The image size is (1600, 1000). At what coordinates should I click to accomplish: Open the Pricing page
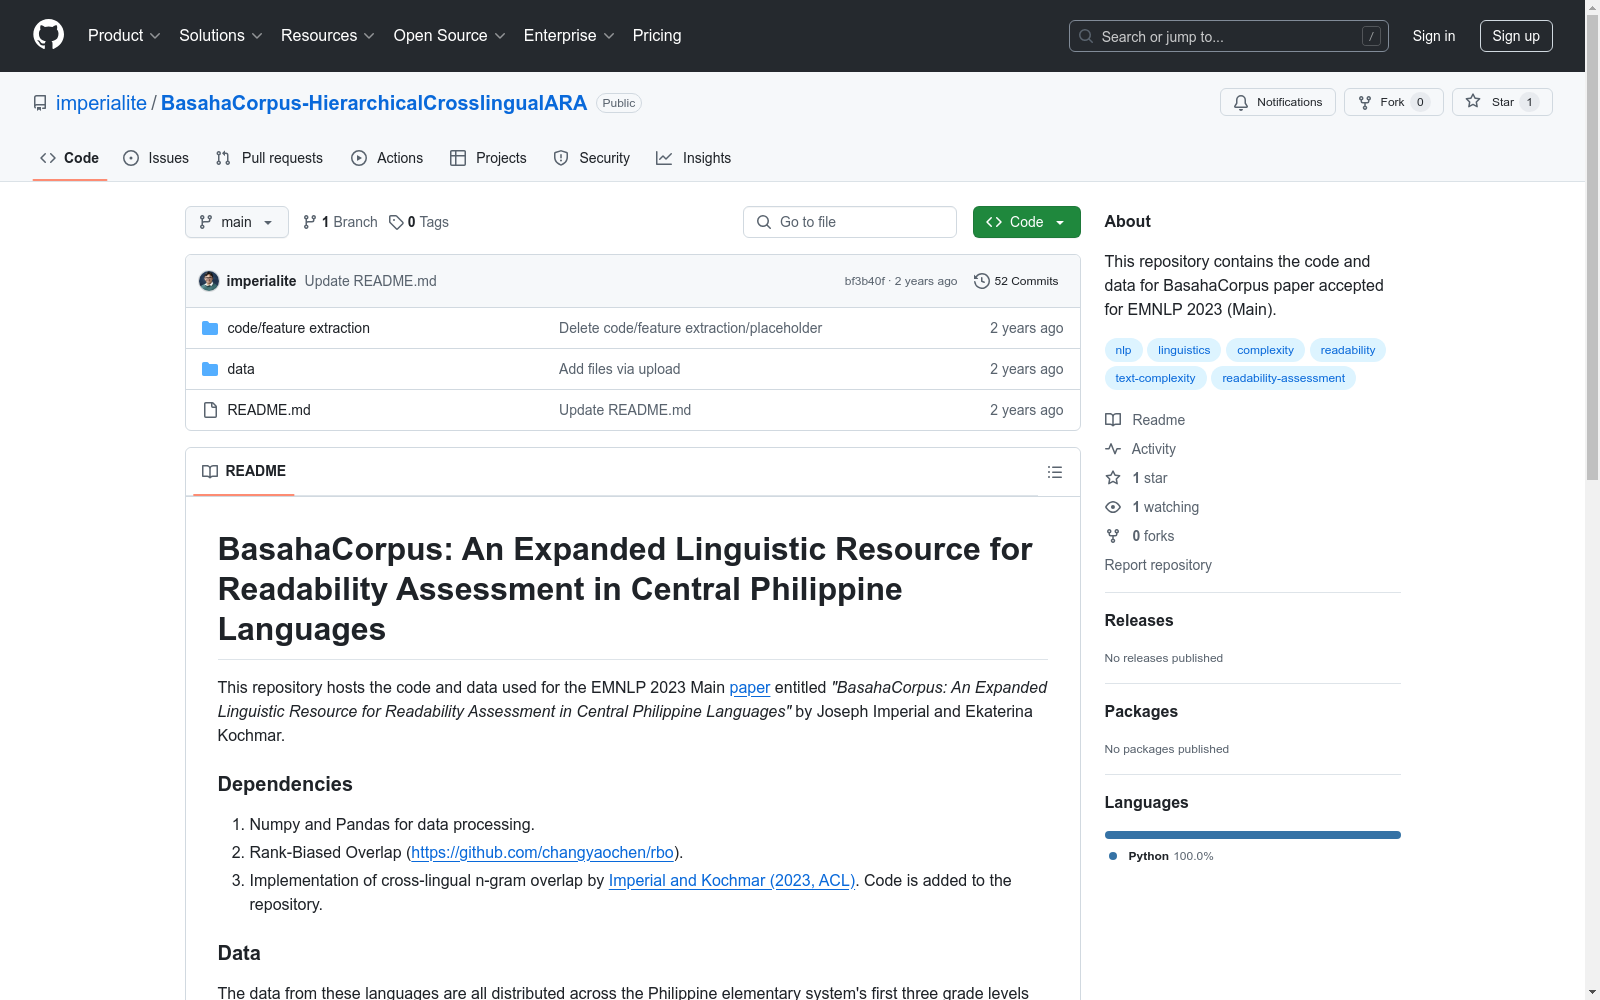pyautogui.click(x=657, y=36)
